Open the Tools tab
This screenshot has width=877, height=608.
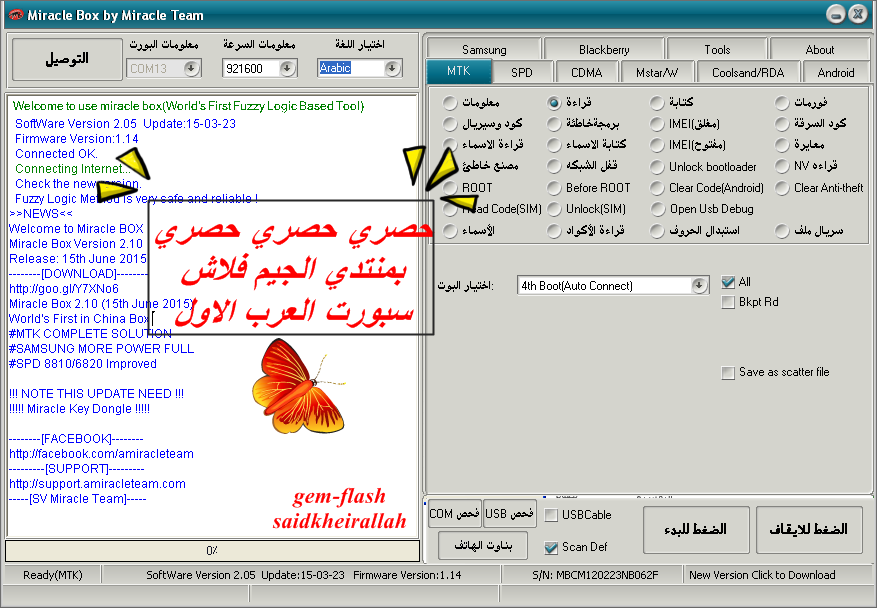pos(717,50)
